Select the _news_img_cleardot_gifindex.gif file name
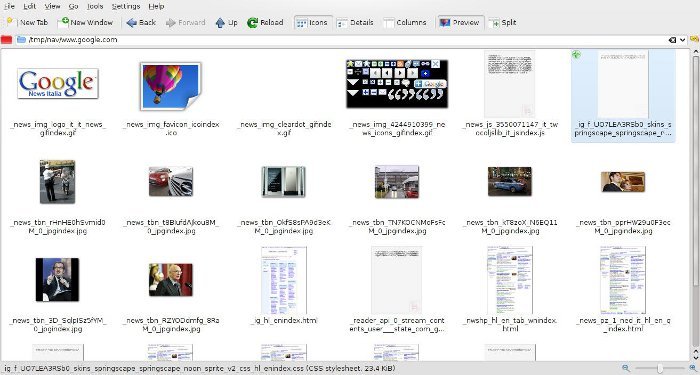 [284, 129]
